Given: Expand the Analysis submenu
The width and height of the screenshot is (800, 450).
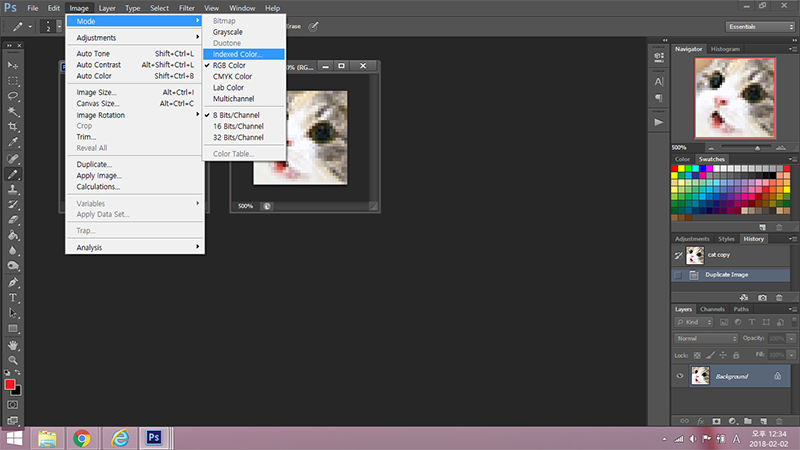Looking at the screenshot, I should point(135,247).
